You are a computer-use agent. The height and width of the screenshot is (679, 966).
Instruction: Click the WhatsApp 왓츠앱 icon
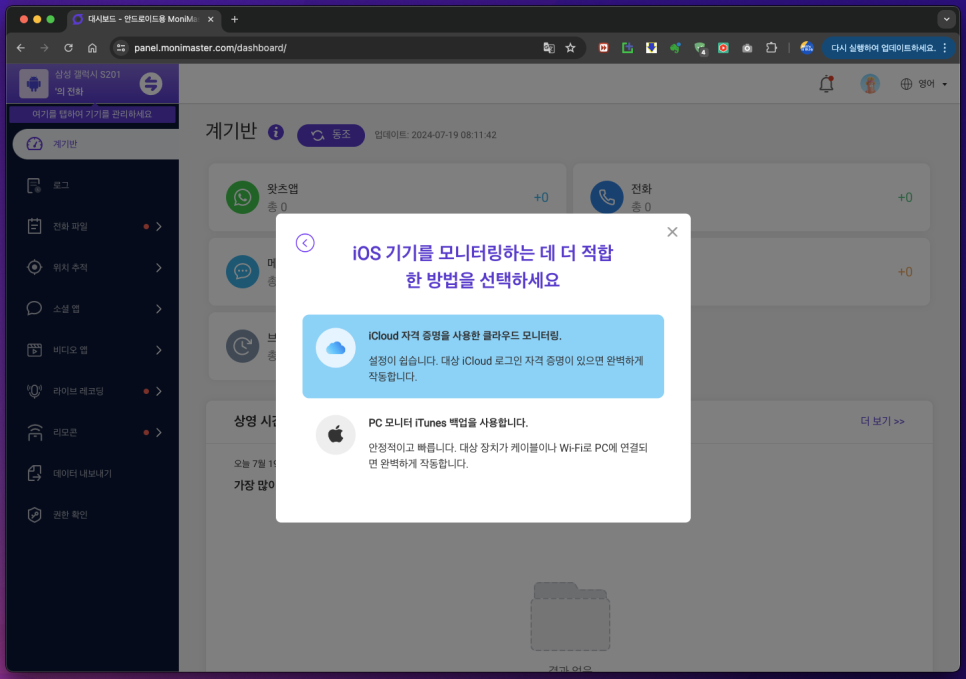[x=242, y=197]
